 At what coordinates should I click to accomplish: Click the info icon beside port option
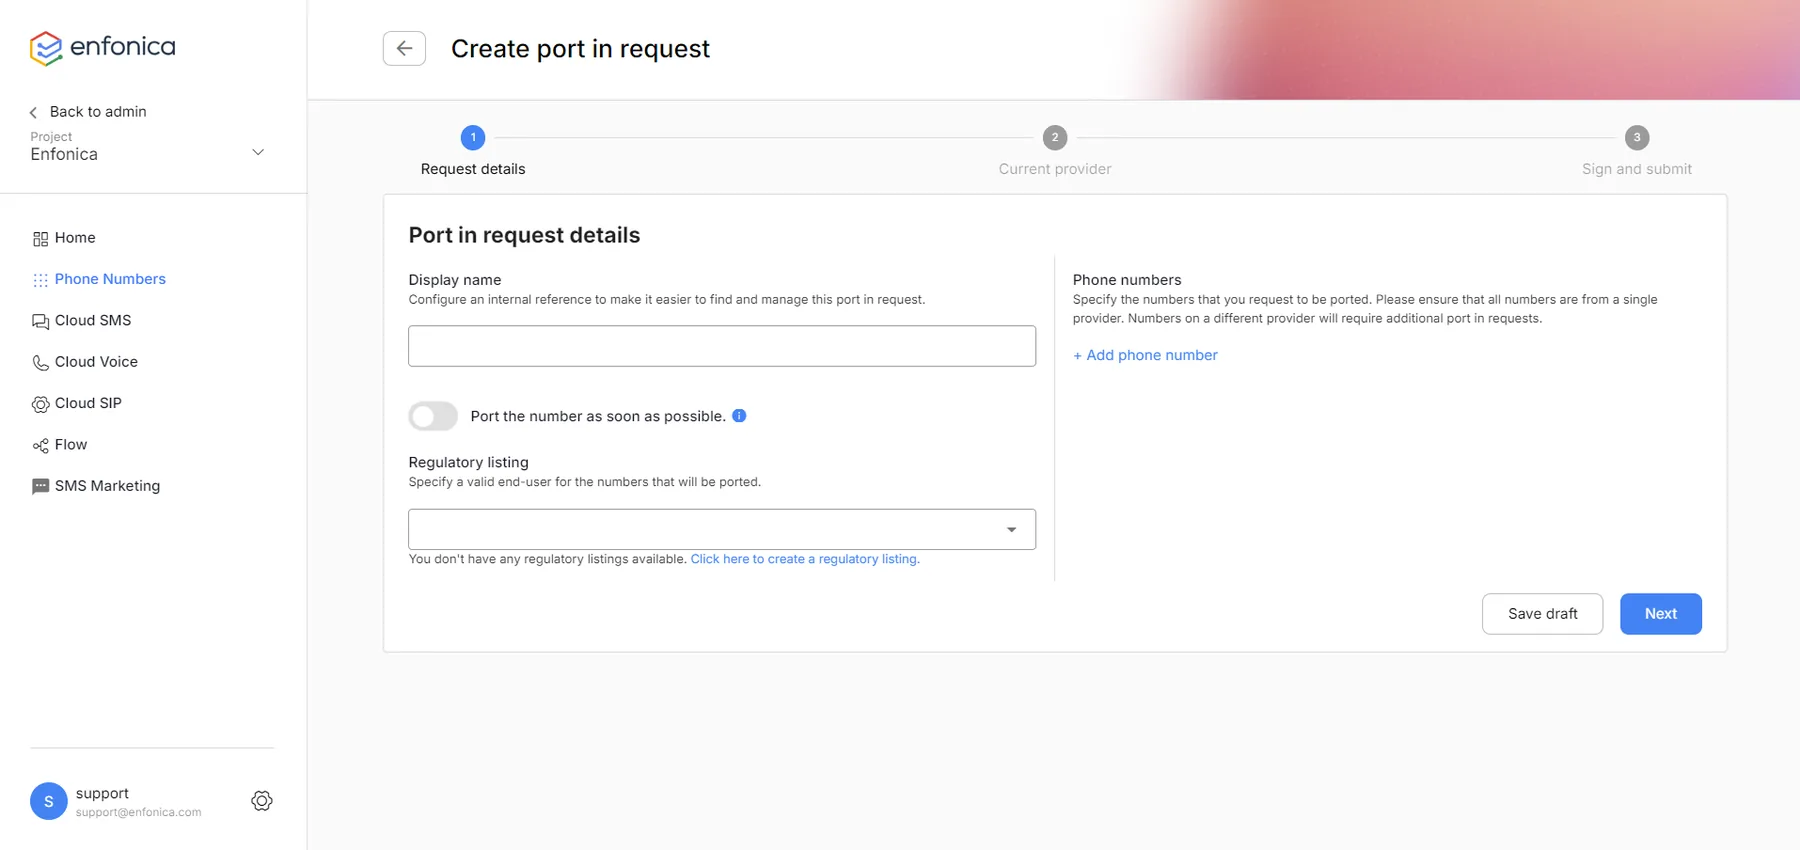click(x=739, y=416)
